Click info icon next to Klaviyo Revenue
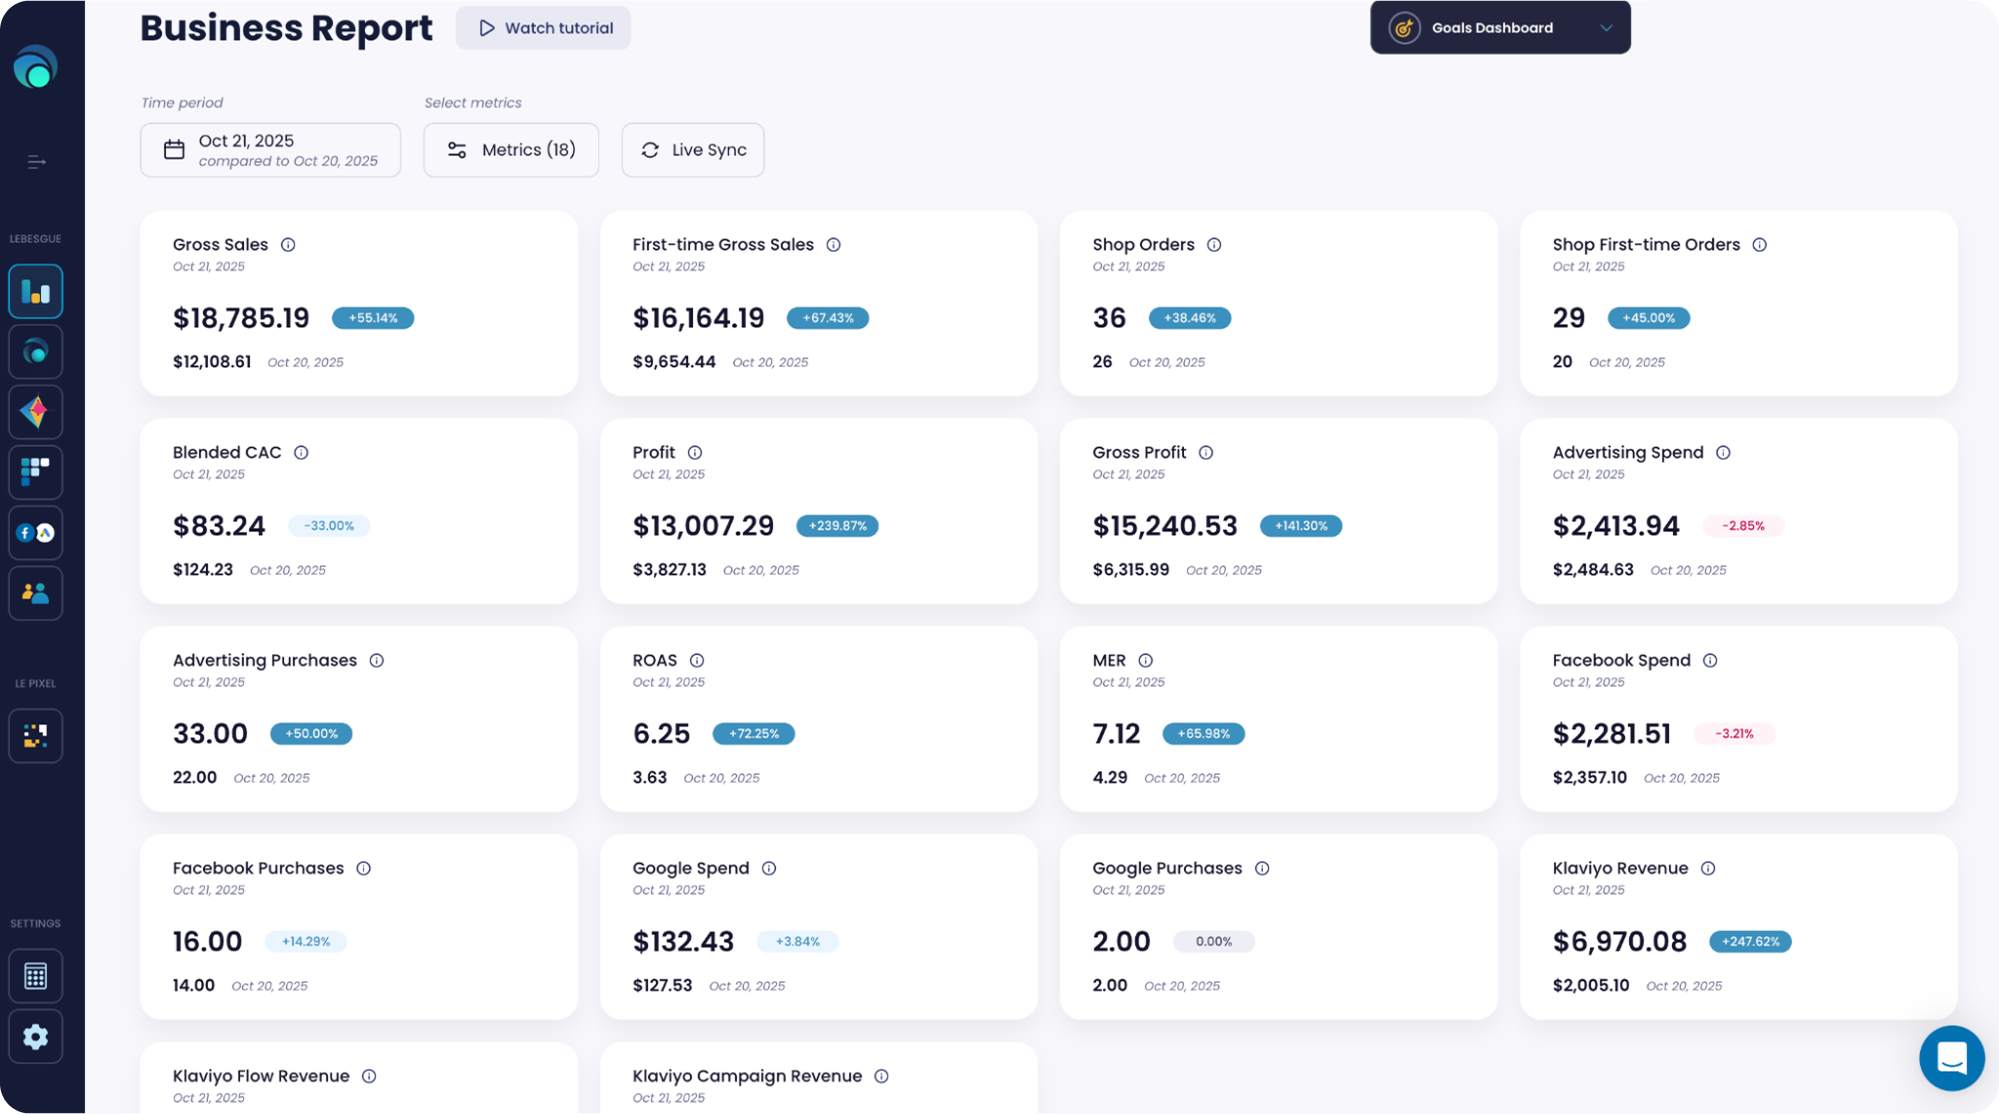 pos(1708,869)
